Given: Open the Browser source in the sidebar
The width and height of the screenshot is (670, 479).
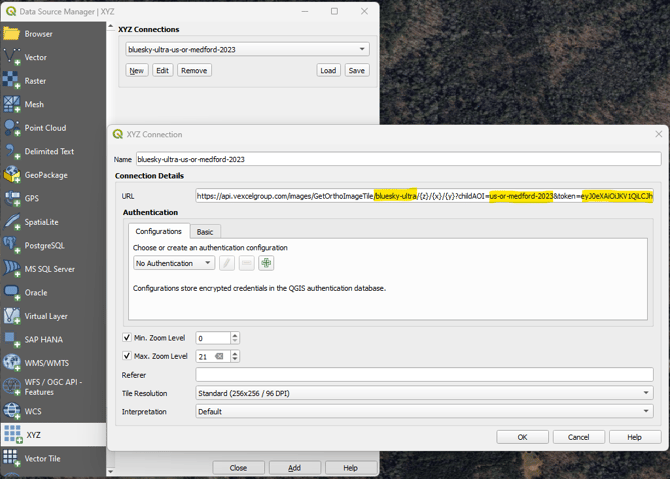Looking at the screenshot, I should tap(53, 34).
